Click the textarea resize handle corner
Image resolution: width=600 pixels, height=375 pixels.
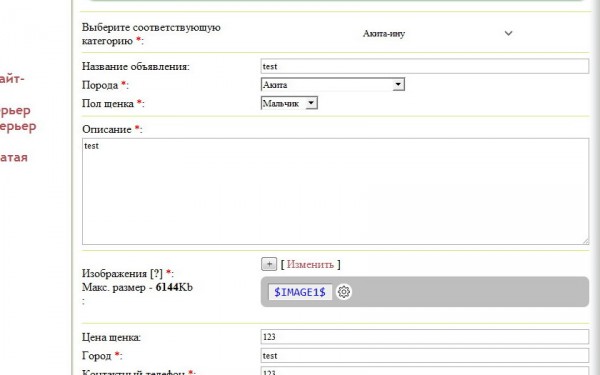[x=586, y=241]
